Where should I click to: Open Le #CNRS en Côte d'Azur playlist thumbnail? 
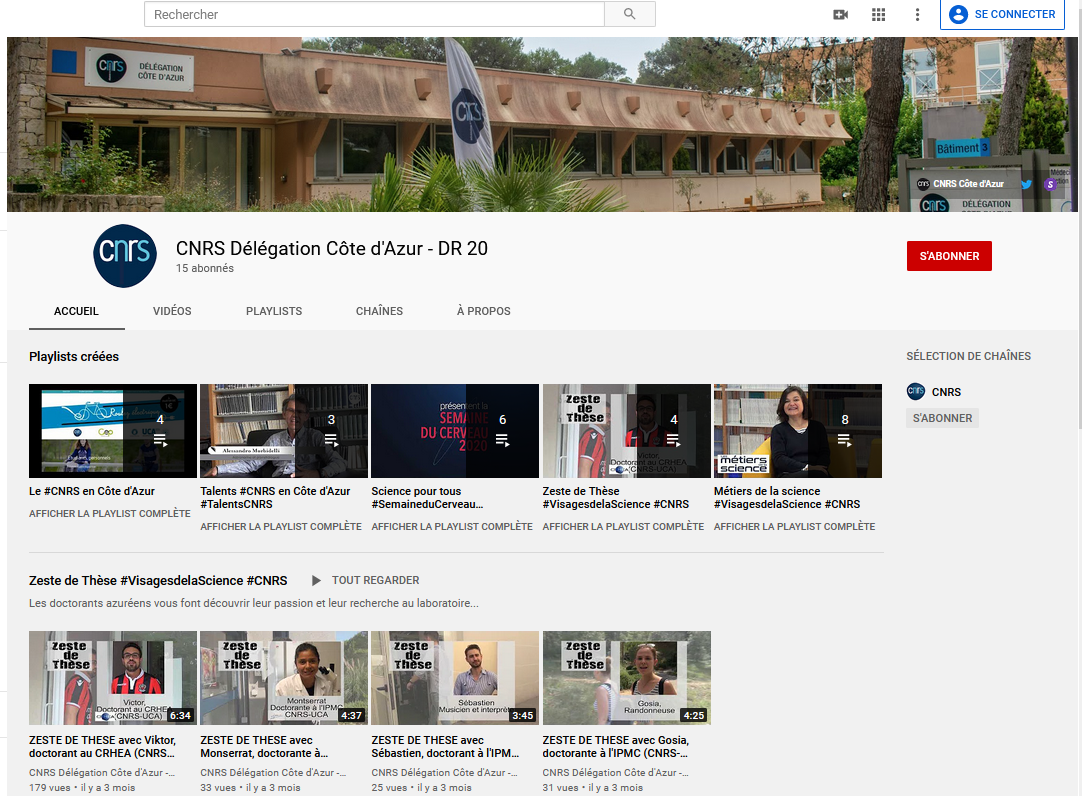113,431
